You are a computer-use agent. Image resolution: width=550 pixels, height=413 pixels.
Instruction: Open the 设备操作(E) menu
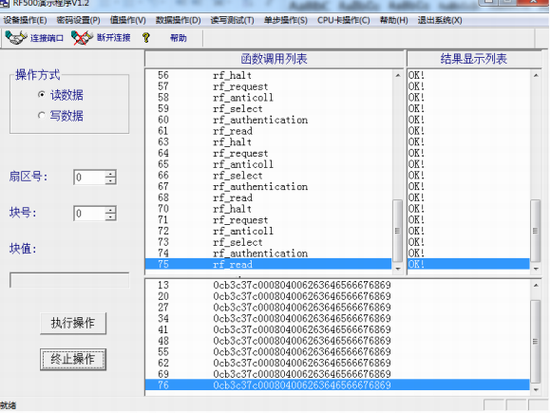point(25,20)
